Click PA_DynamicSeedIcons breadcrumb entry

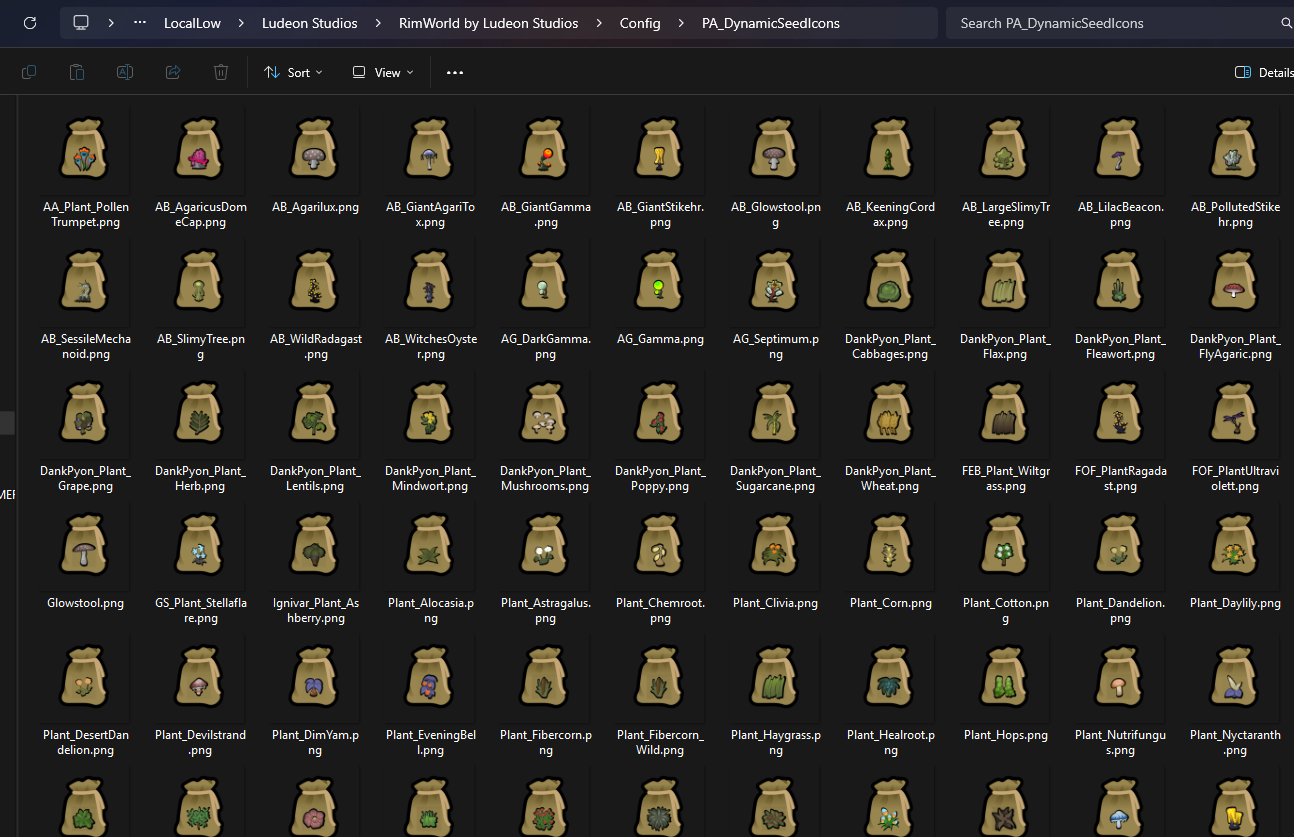[x=771, y=23]
